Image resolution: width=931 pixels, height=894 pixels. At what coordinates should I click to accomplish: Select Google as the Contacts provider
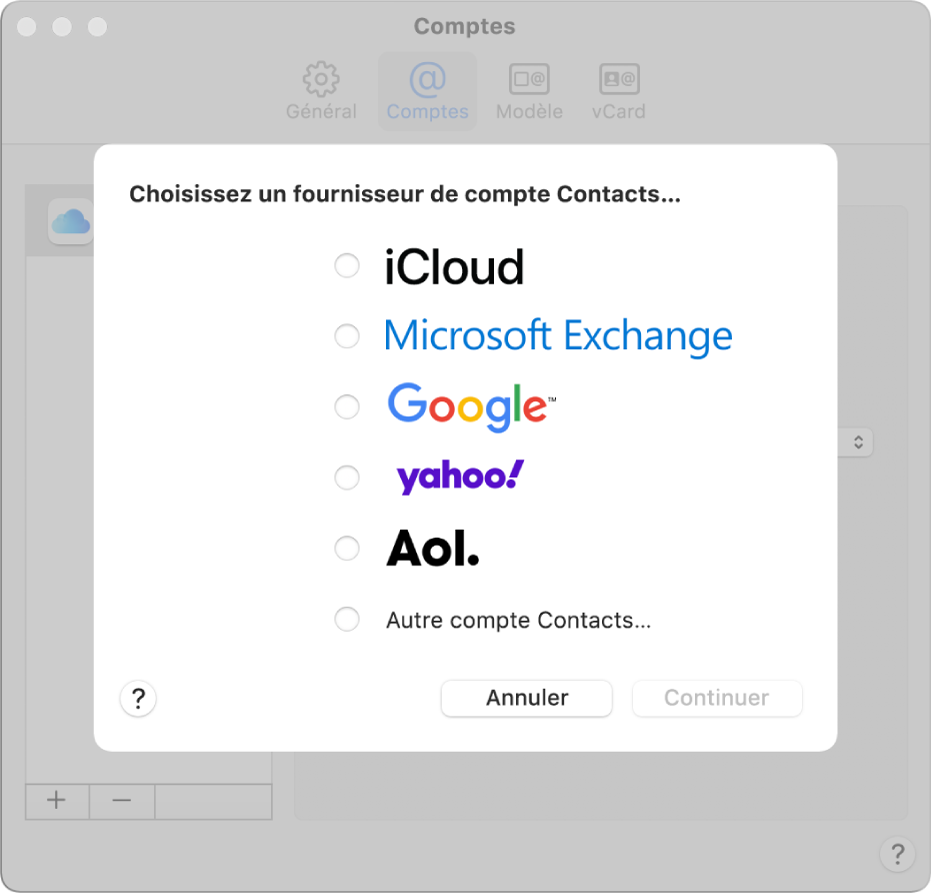click(347, 407)
